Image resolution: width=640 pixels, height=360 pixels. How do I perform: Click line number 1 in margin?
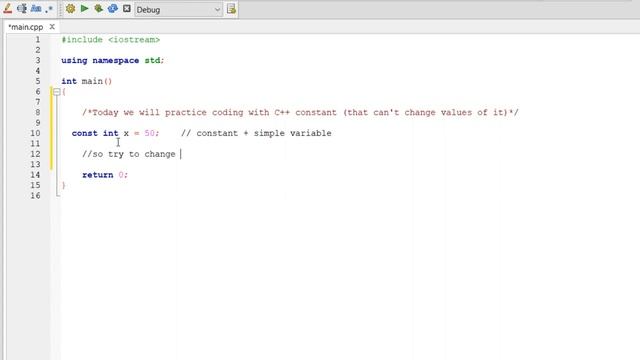pos(38,40)
